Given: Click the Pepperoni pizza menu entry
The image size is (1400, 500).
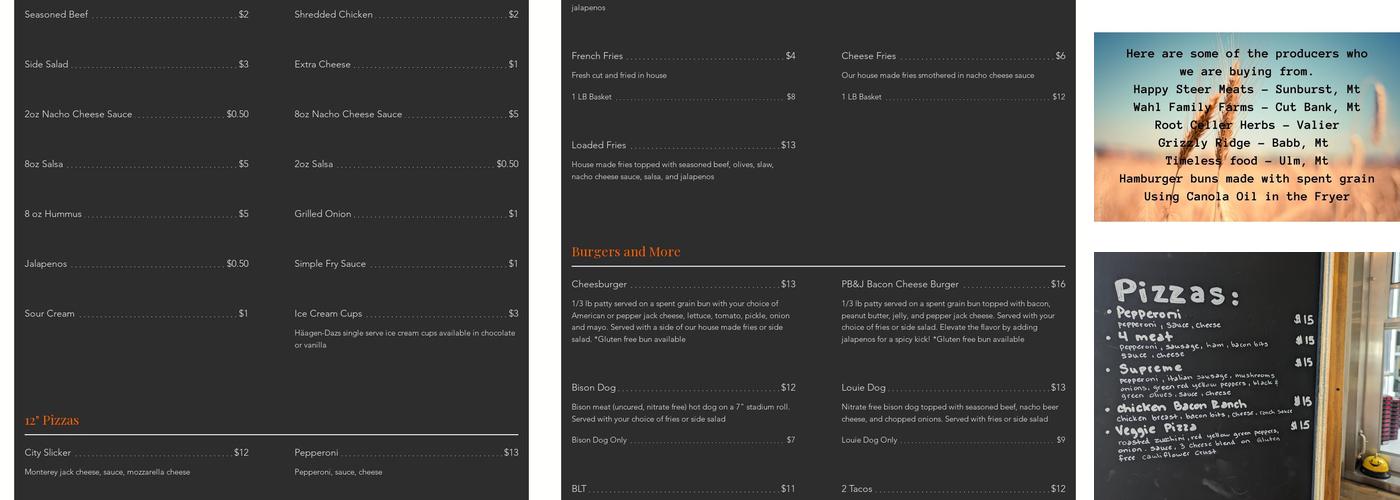Looking at the screenshot, I should point(316,453).
